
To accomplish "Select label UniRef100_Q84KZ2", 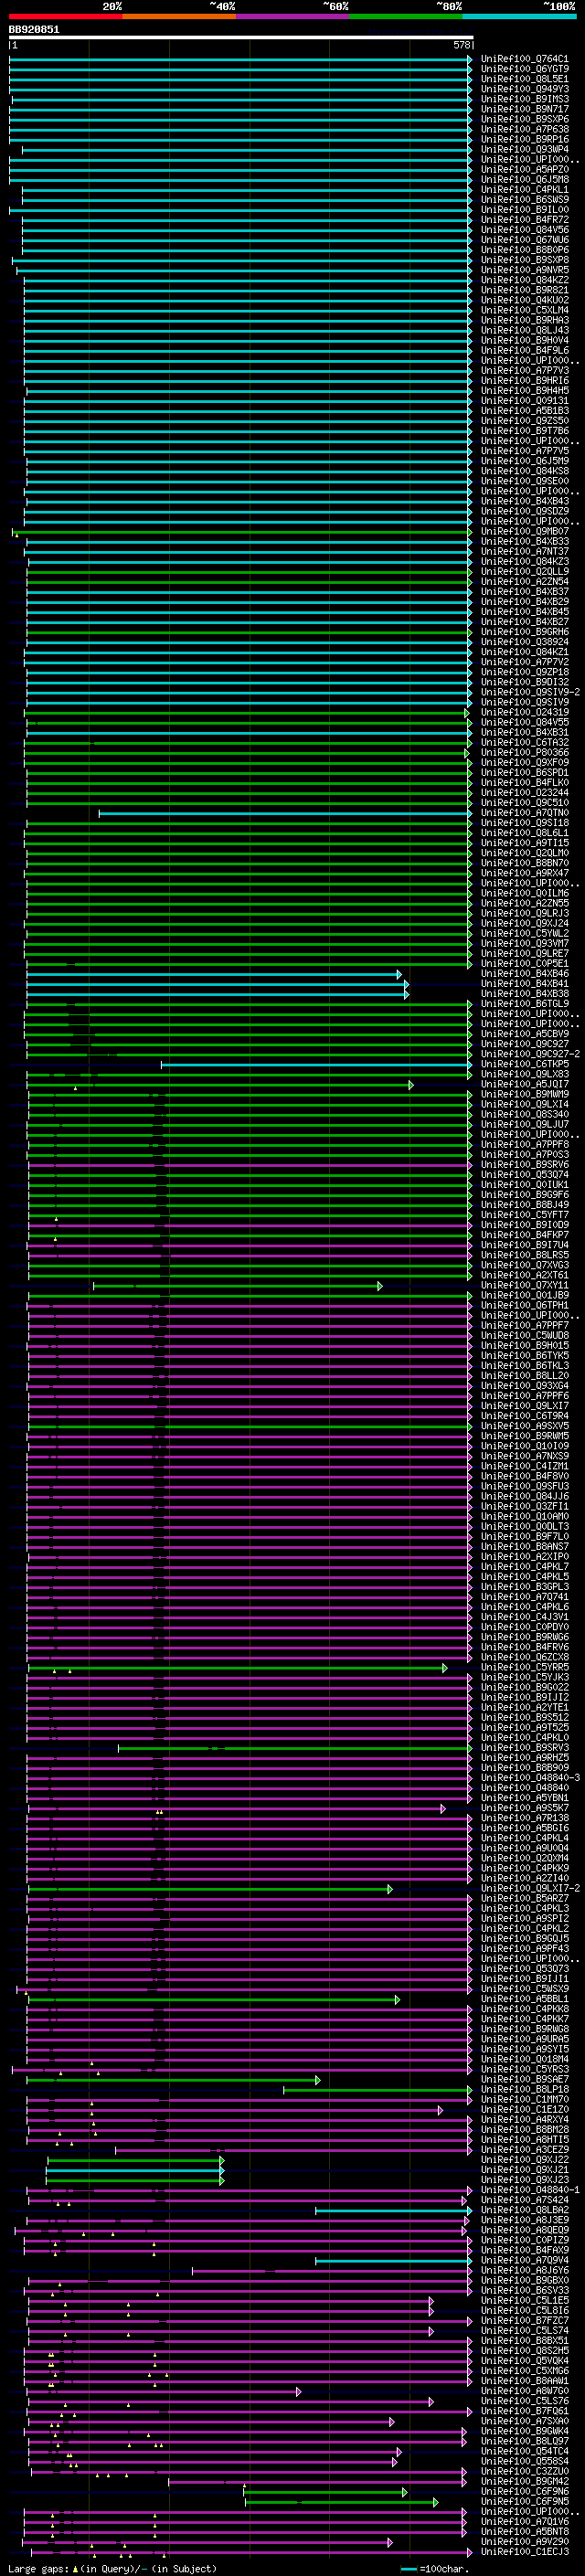I will [524, 280].
